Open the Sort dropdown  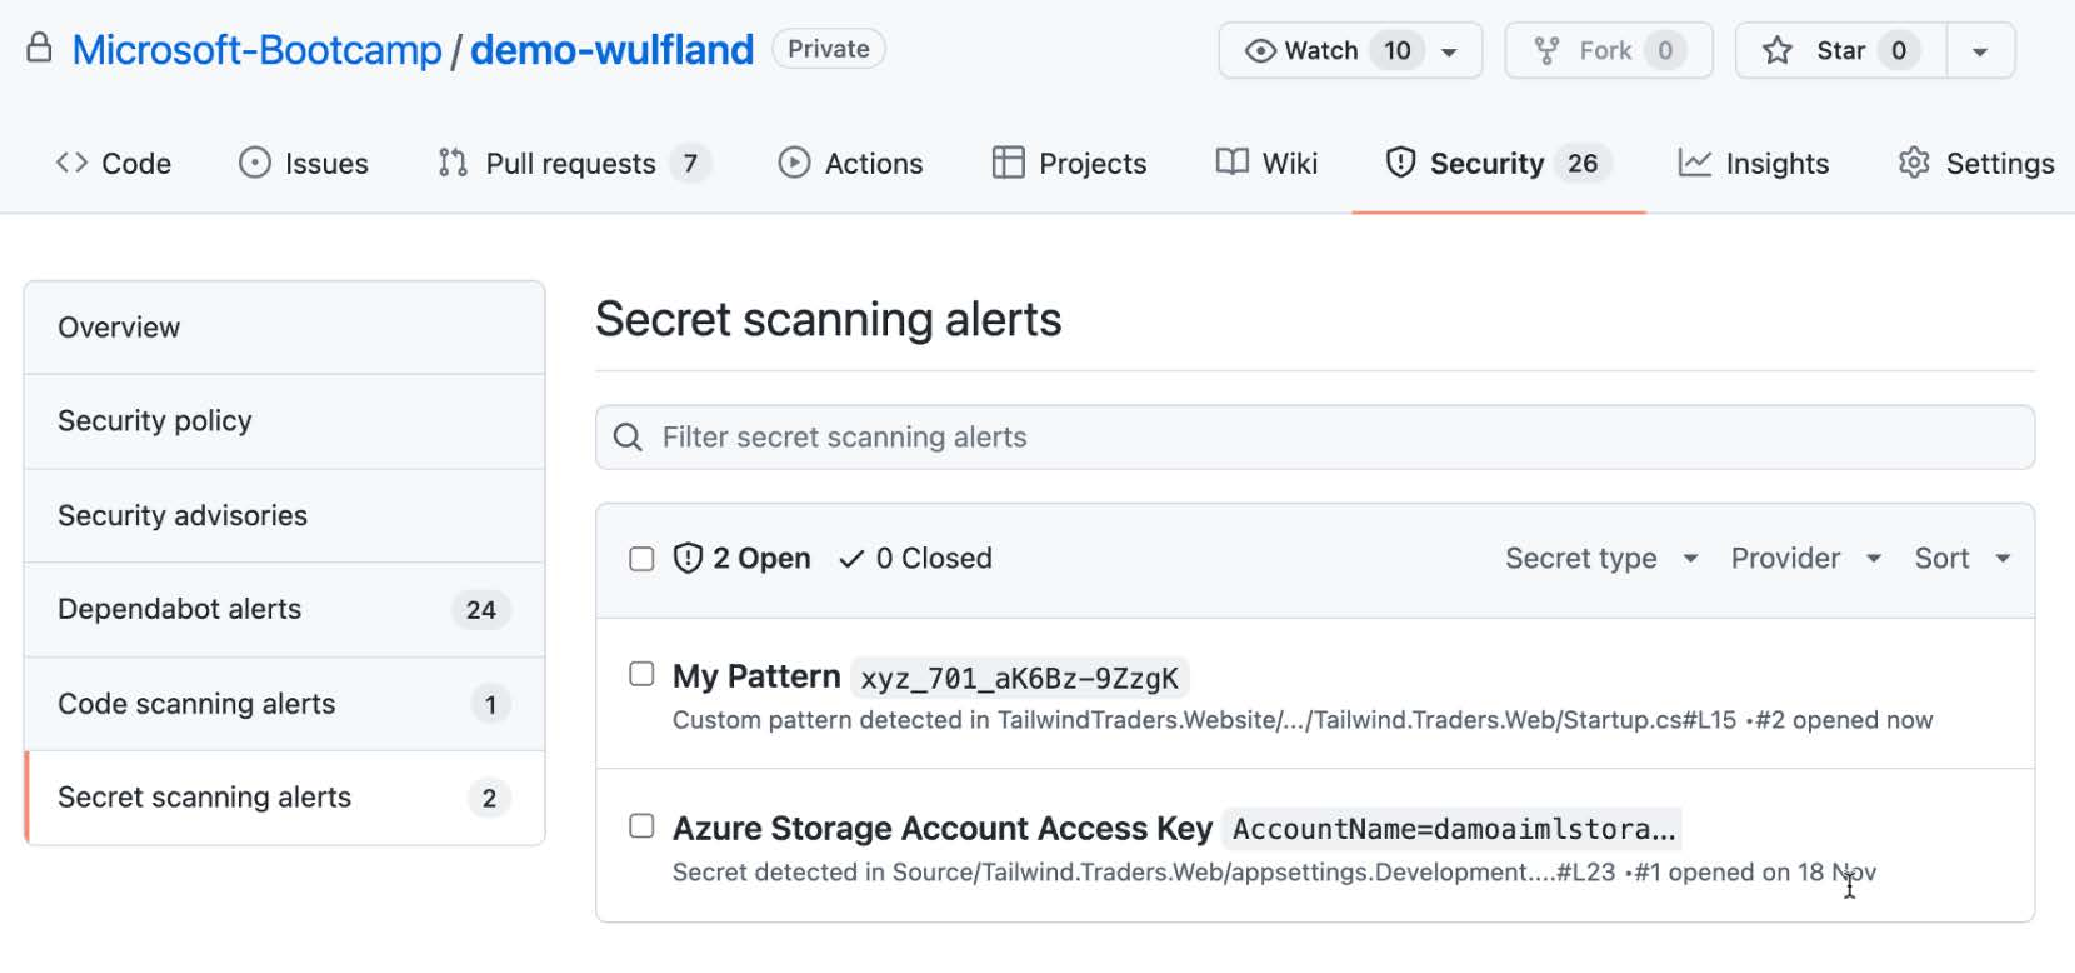click(1962, 558)
